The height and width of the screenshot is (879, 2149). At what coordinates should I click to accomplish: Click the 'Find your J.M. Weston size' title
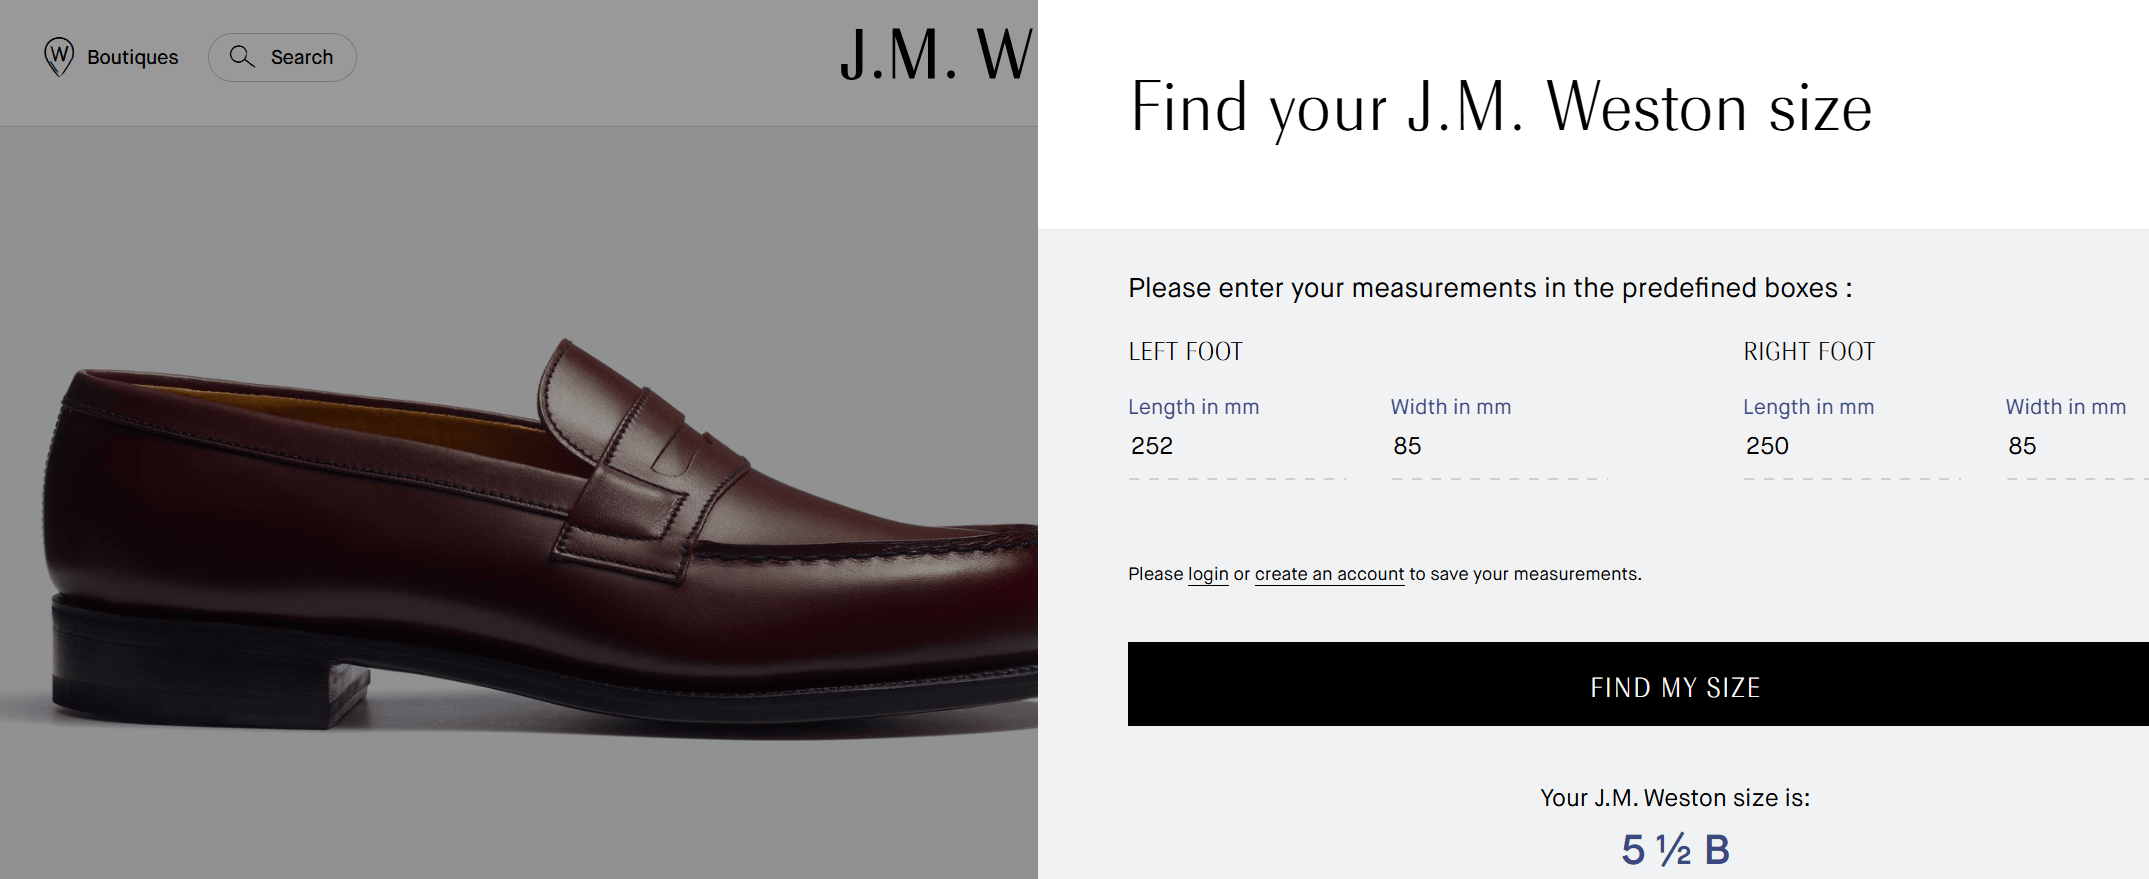tap(1500, 108)
